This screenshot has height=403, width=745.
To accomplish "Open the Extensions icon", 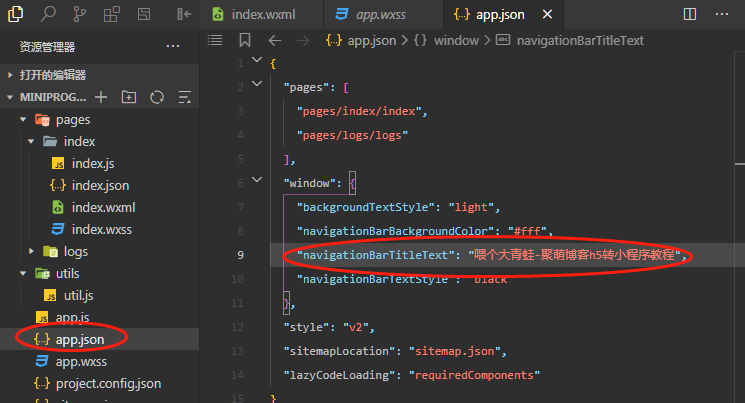I will pyautogui.click(x=112, y=14).
